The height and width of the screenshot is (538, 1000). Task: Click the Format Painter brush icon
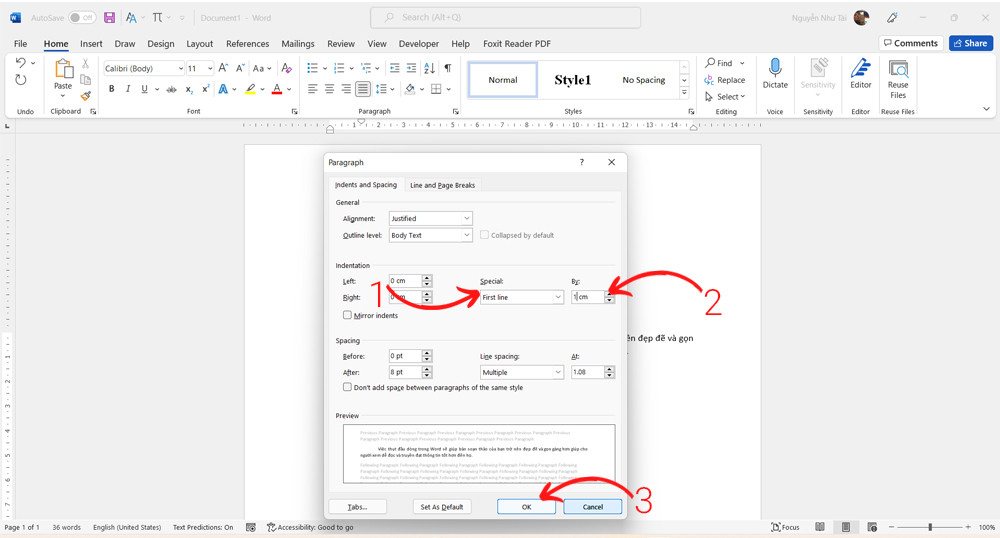(85, 96)
